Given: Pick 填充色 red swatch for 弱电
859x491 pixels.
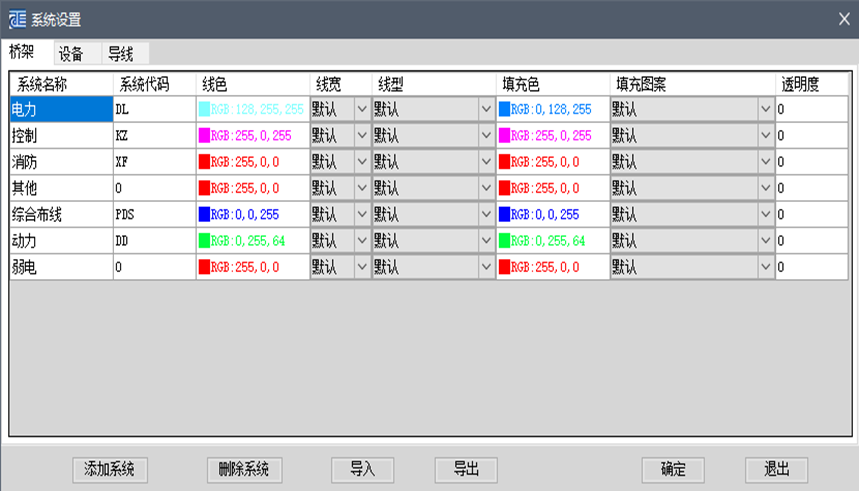Looking at the screenshot, I should click(505, 267).
